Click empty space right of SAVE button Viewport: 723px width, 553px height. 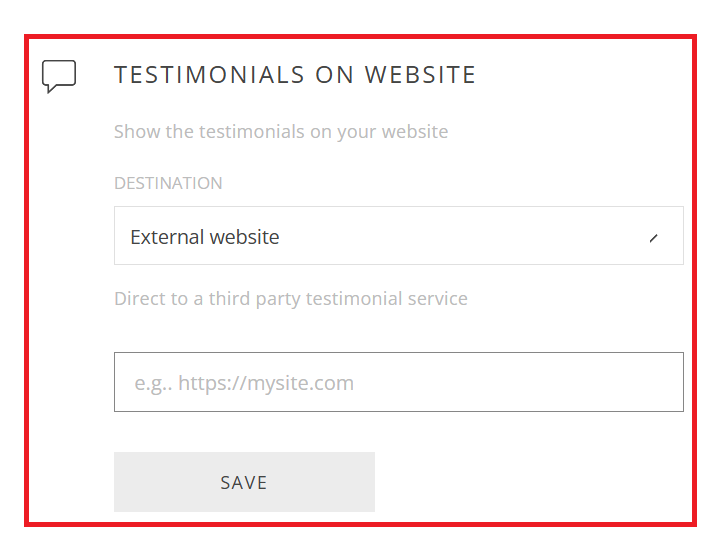click(530, 482)
